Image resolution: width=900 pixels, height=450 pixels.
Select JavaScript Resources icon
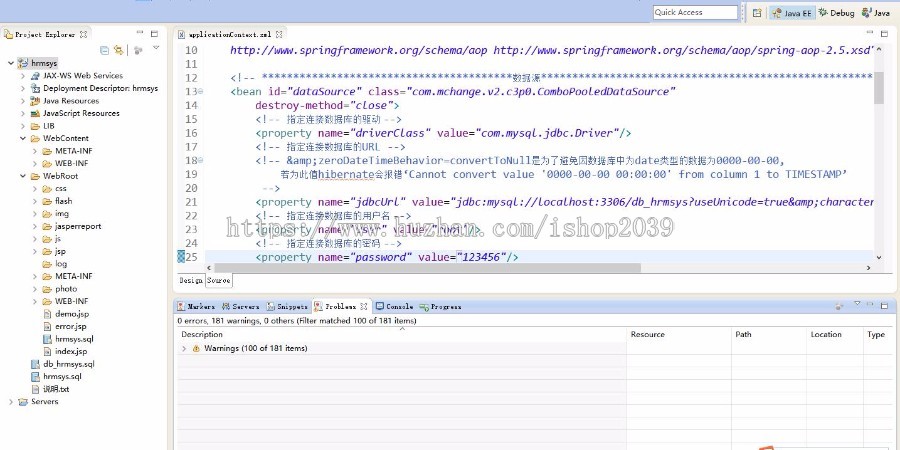35,114
